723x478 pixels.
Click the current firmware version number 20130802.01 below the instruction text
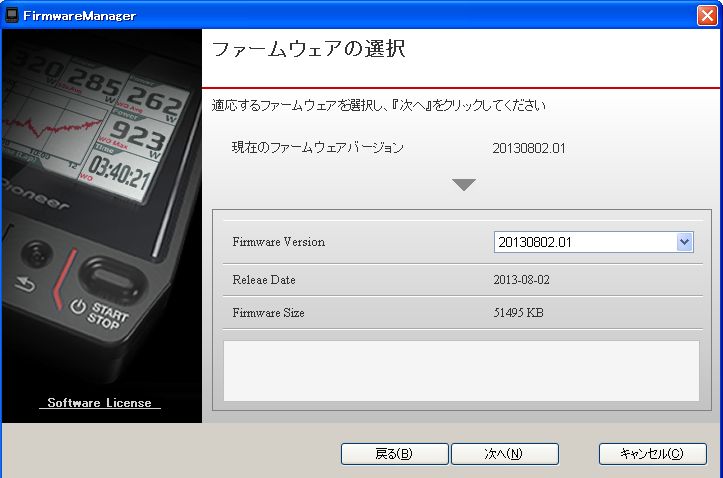[x=528, y=148]
